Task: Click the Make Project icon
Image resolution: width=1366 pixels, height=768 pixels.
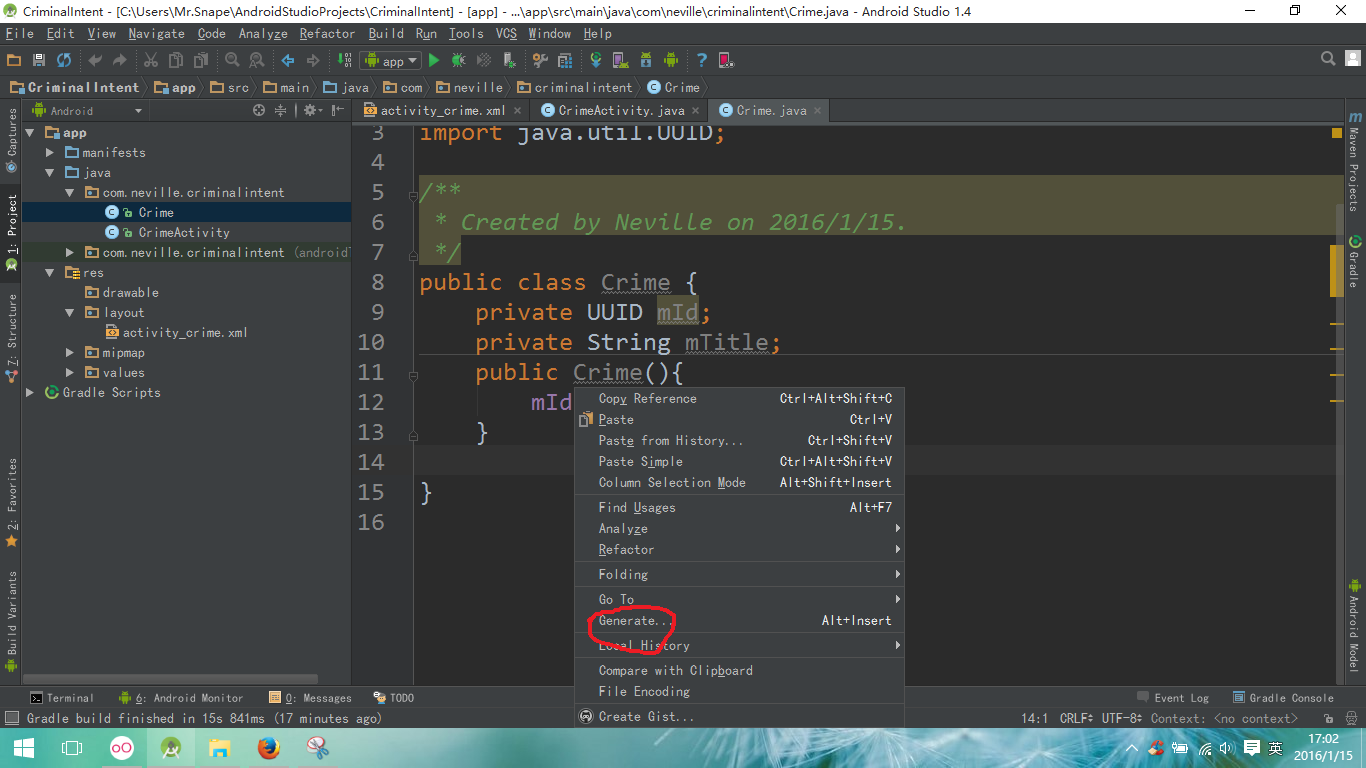Action: [344, 61]
